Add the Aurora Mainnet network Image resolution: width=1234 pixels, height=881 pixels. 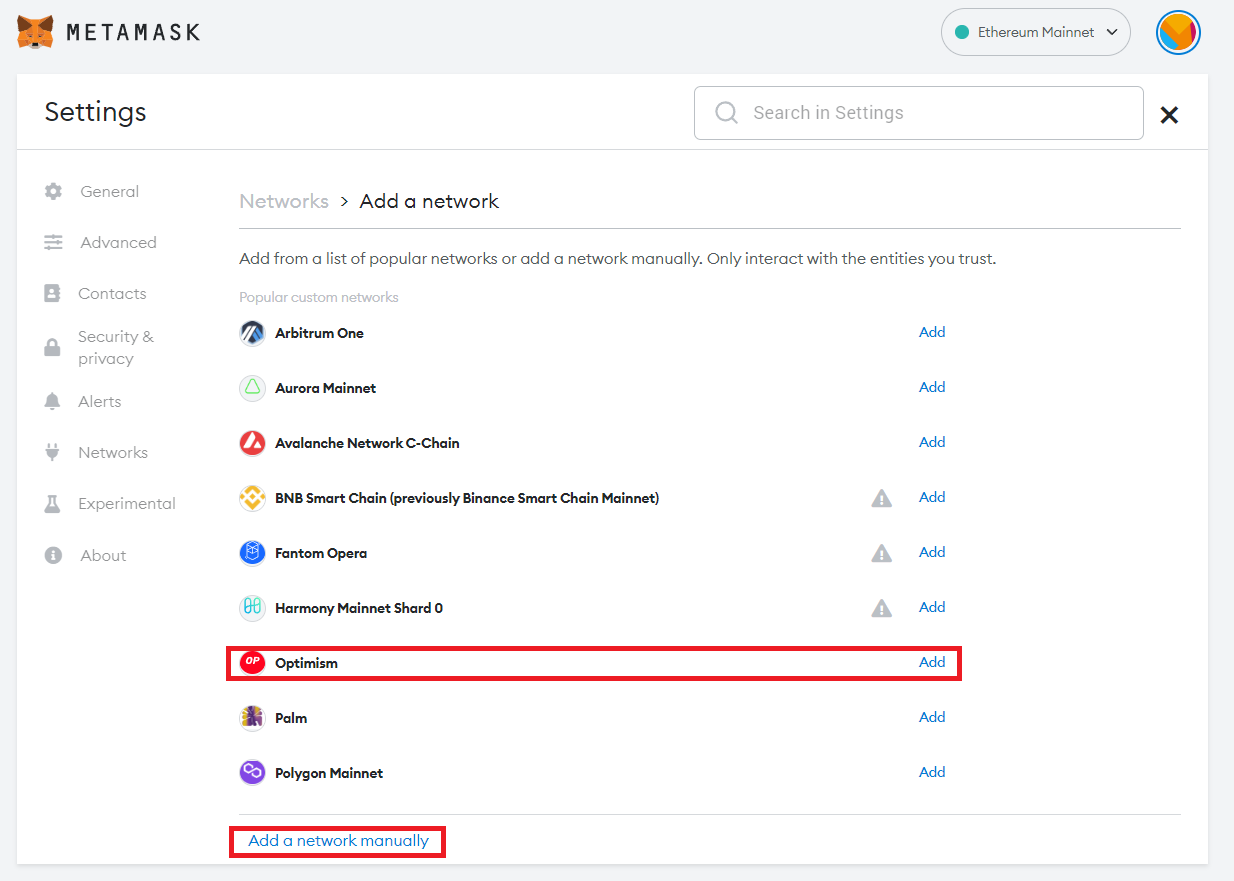tap(932, 387)
